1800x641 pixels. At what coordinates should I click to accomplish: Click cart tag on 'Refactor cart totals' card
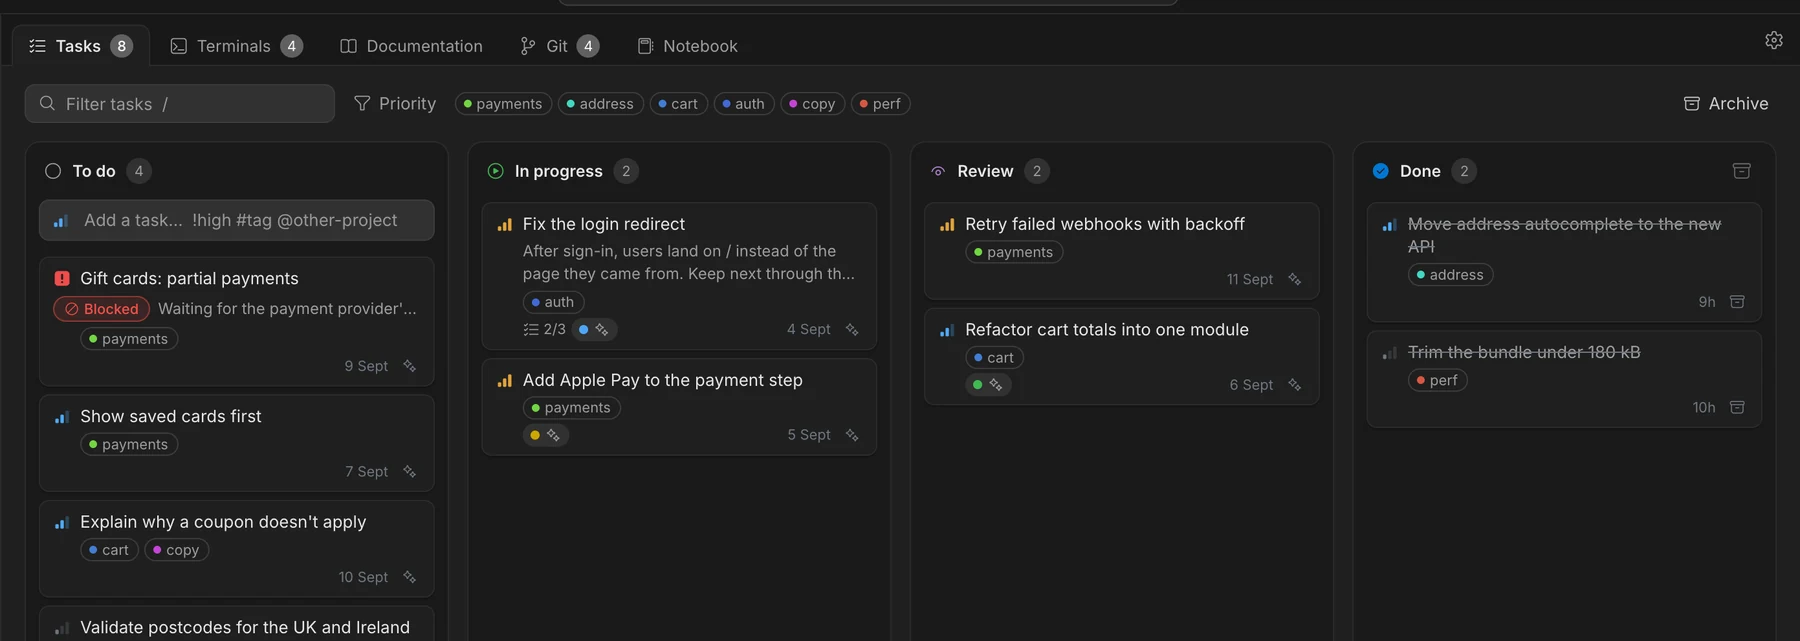coord(994,358)
